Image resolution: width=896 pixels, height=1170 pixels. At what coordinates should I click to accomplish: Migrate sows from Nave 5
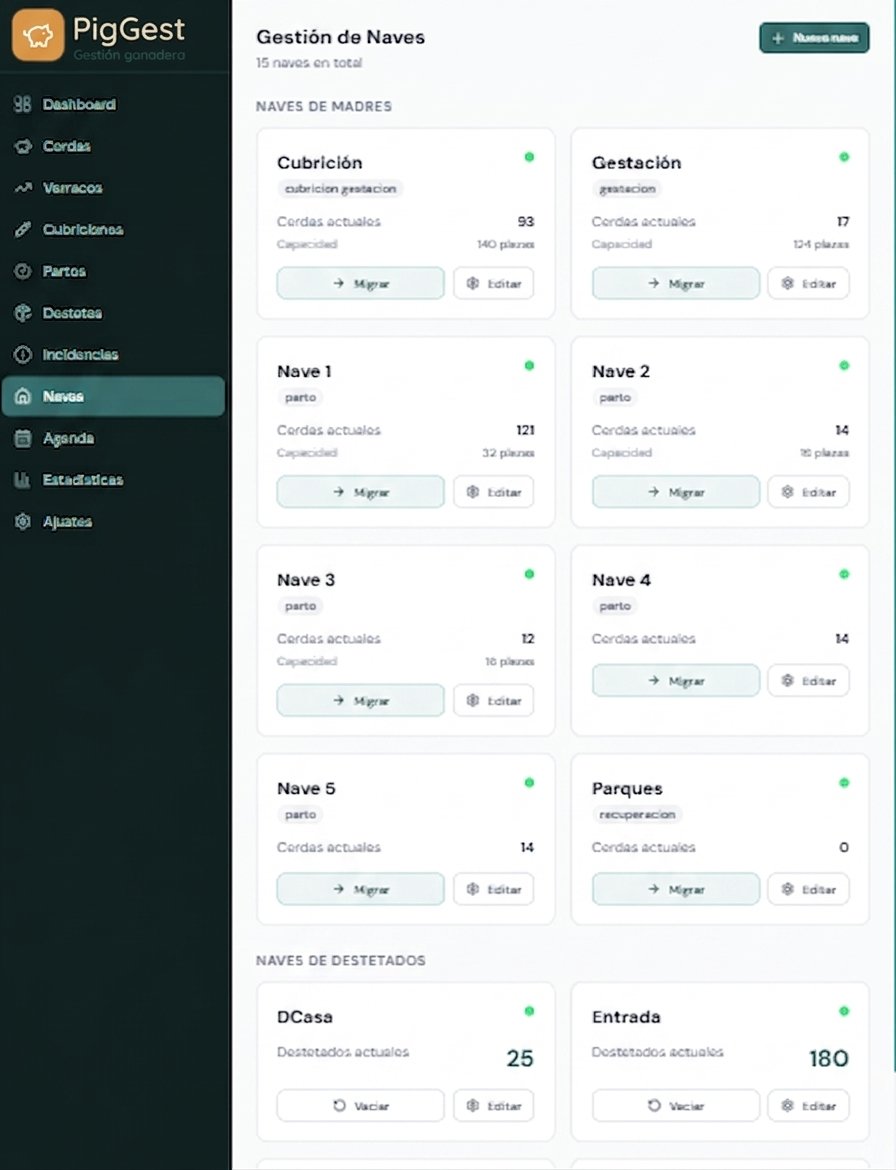click(360, 889)
